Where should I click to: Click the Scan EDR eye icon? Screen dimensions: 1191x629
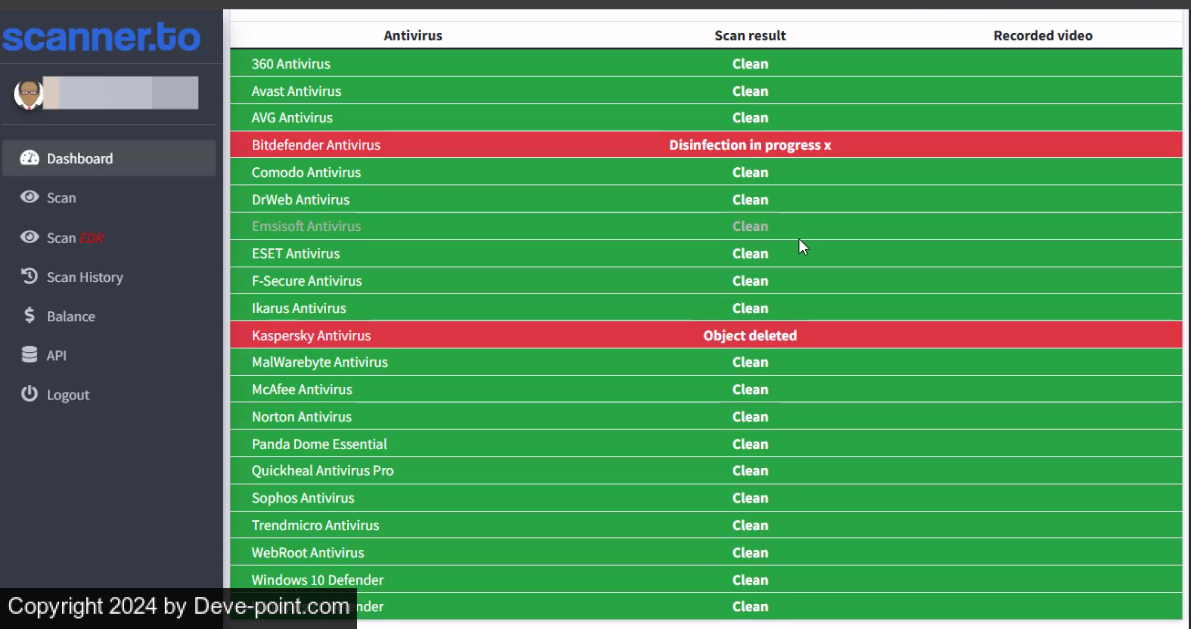coord(30,237)
